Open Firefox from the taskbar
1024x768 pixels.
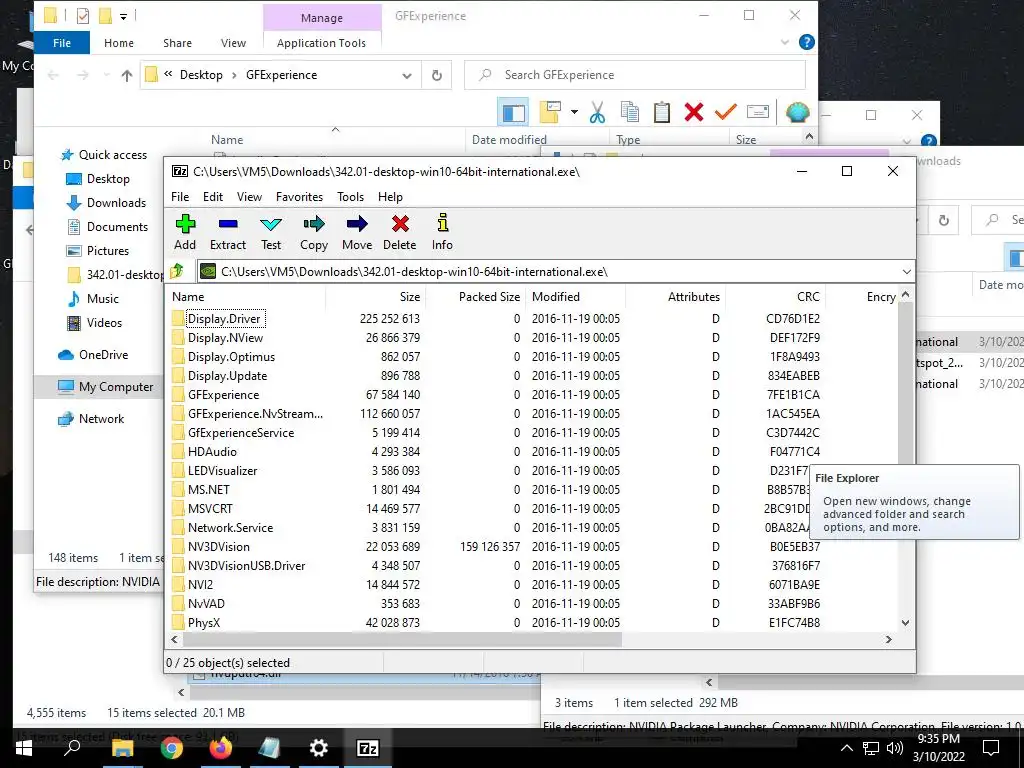[221, 748]
